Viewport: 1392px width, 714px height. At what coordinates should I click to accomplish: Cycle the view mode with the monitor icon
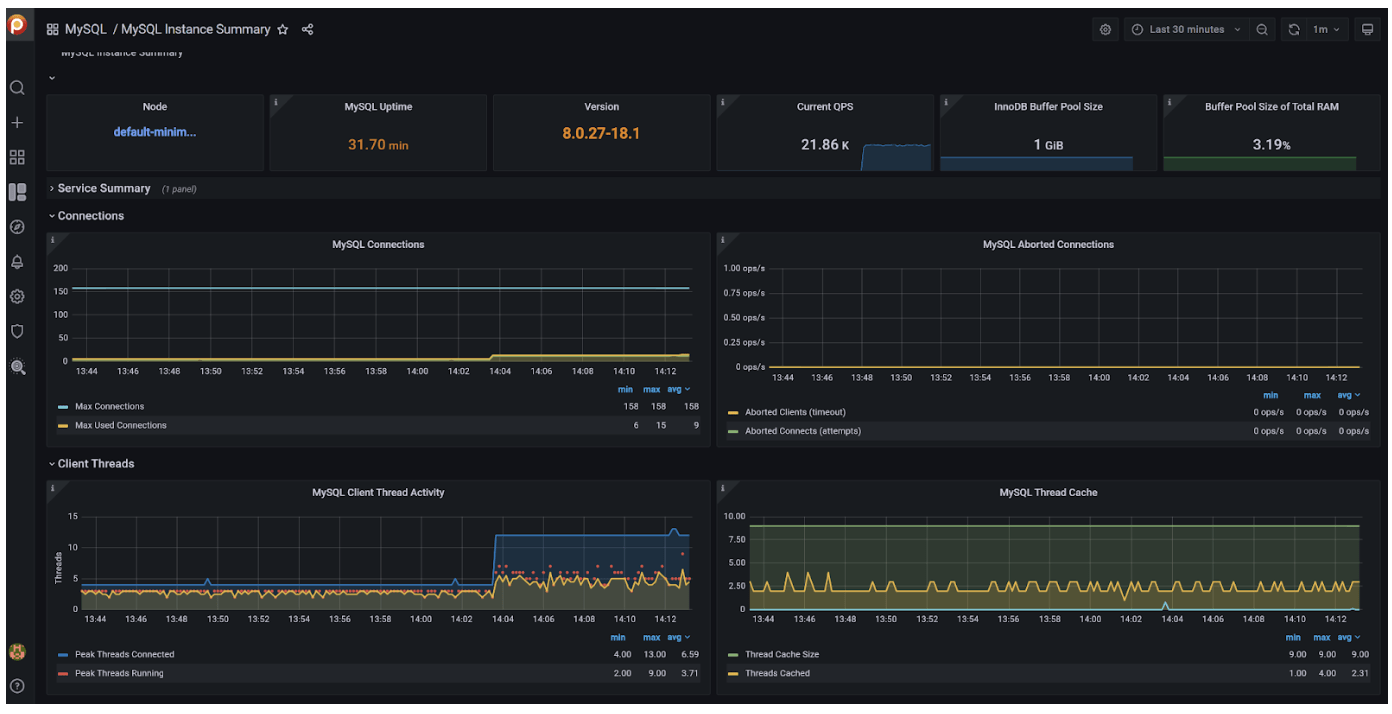pyautogui.click(x=1368, y=30)
